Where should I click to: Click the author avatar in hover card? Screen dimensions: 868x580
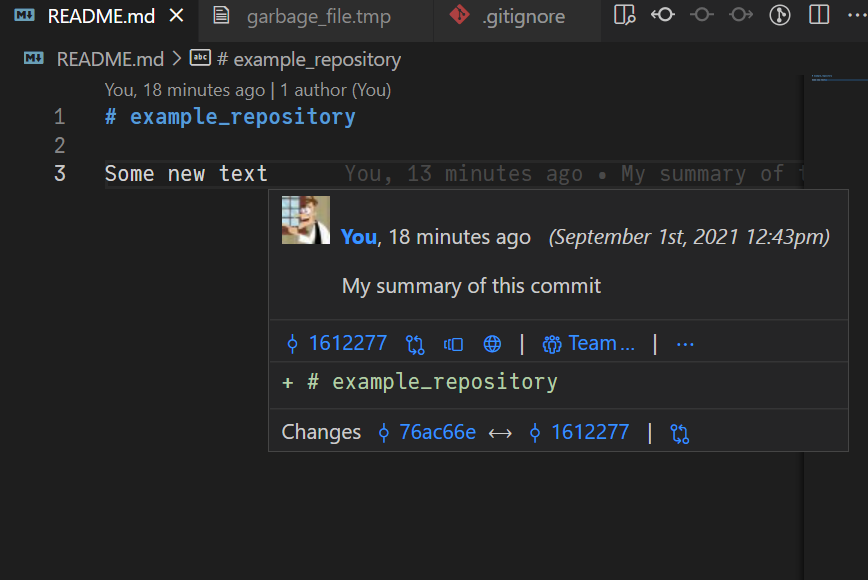(x=305, y=220)
